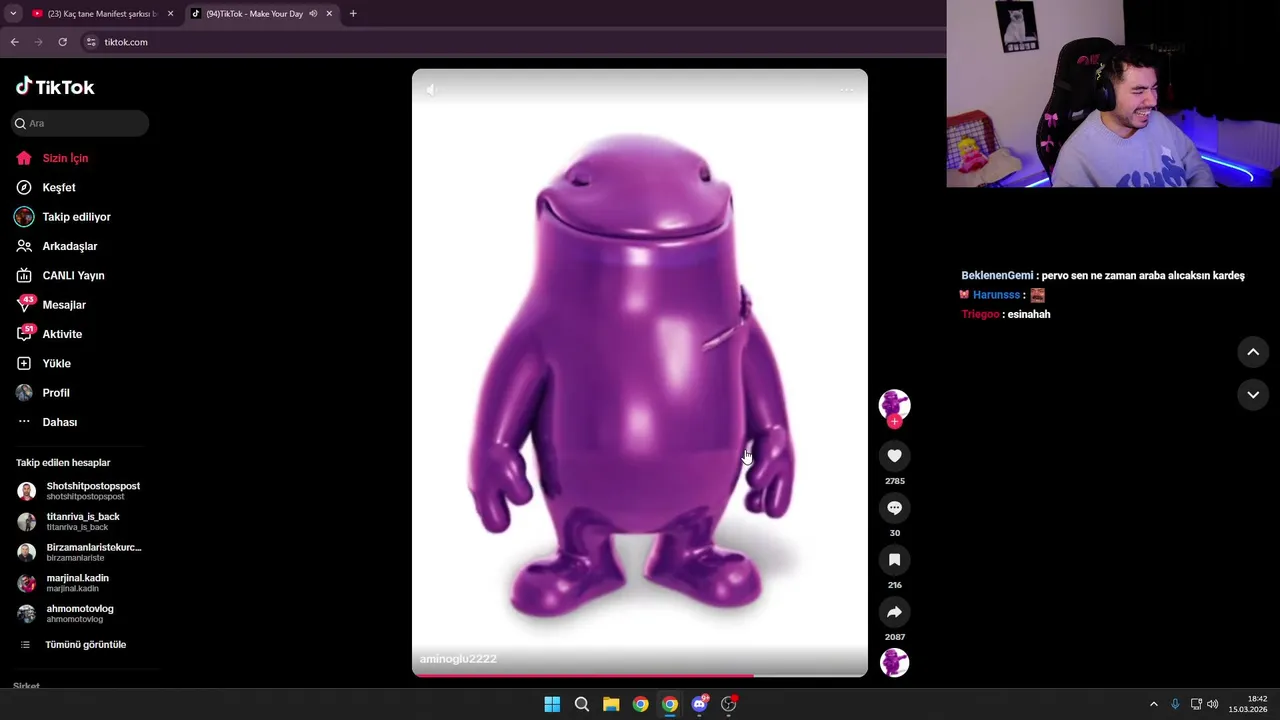Viewport: 1280px width, 720px height.
Task: Open Mesajlar inbox
Action: pos(64,305)
